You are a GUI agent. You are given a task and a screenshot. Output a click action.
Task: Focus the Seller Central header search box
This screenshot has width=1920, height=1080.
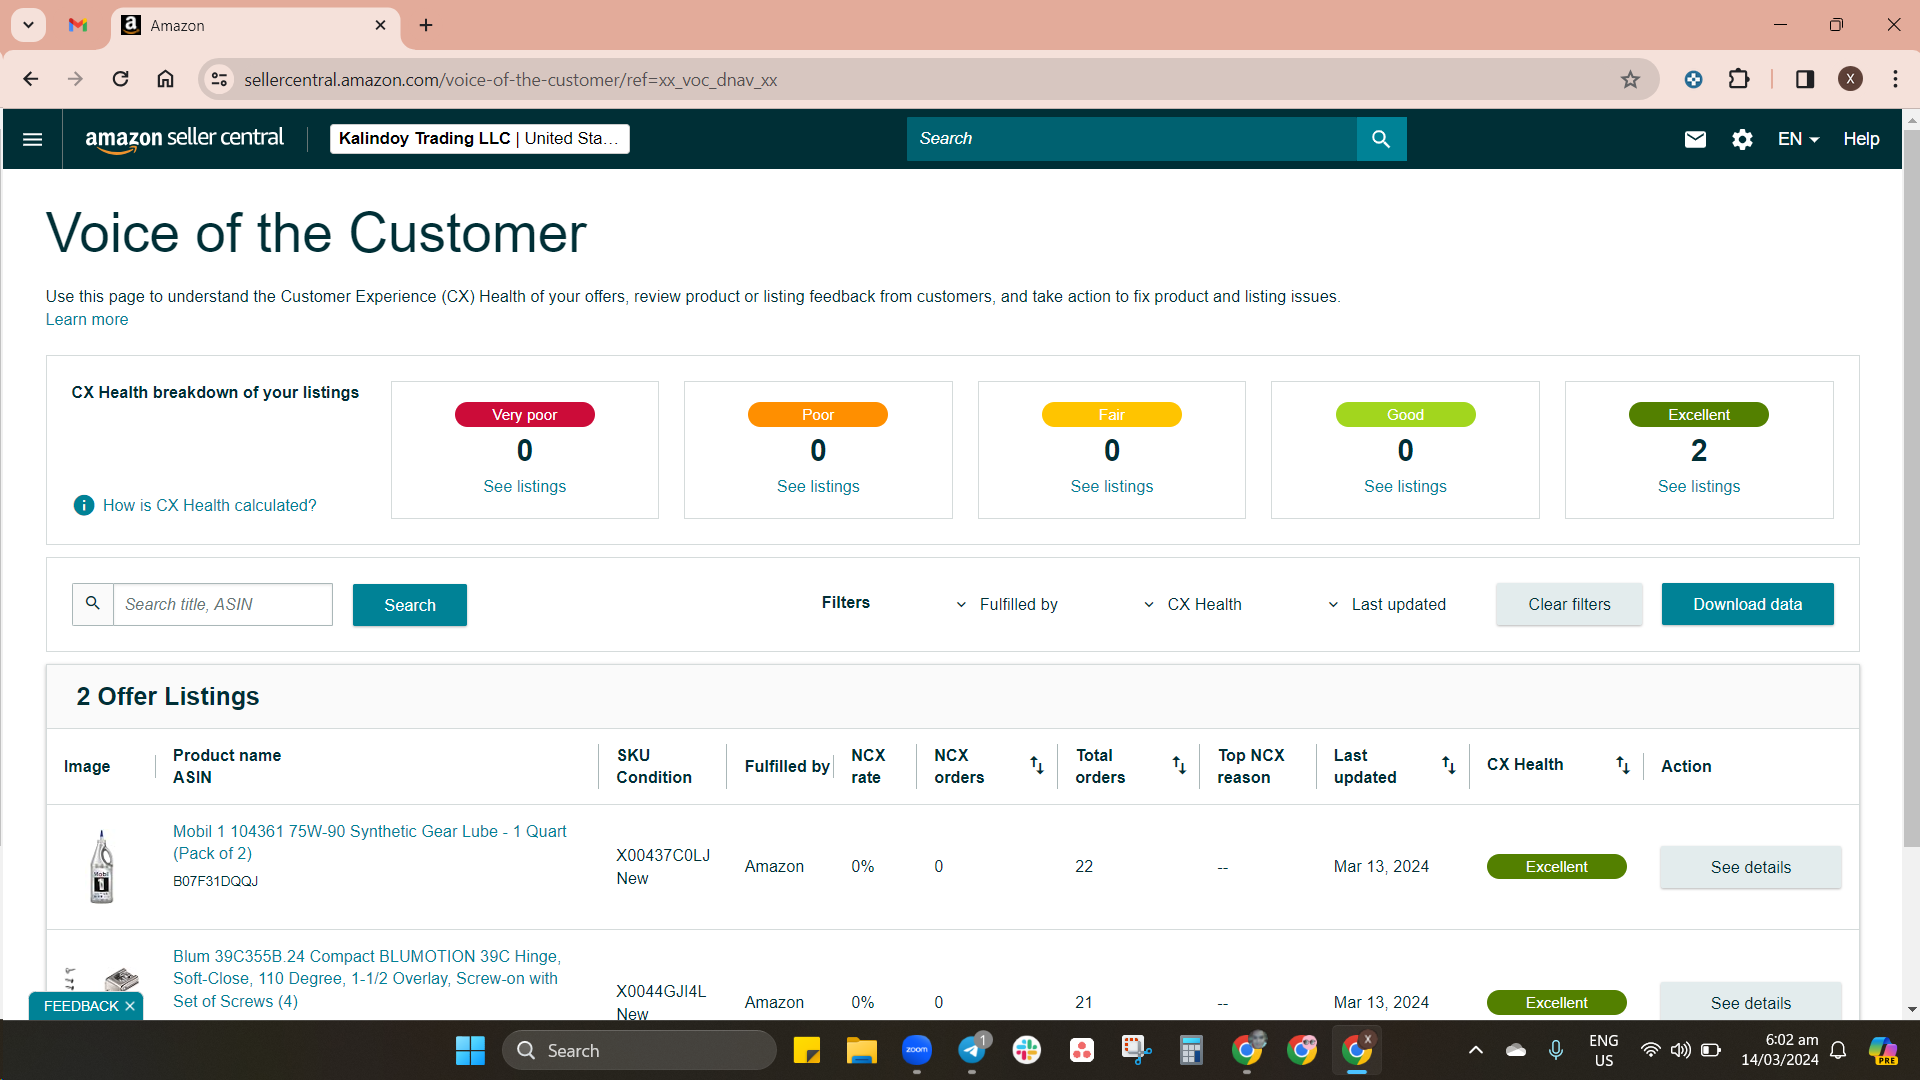(1132, 139)
